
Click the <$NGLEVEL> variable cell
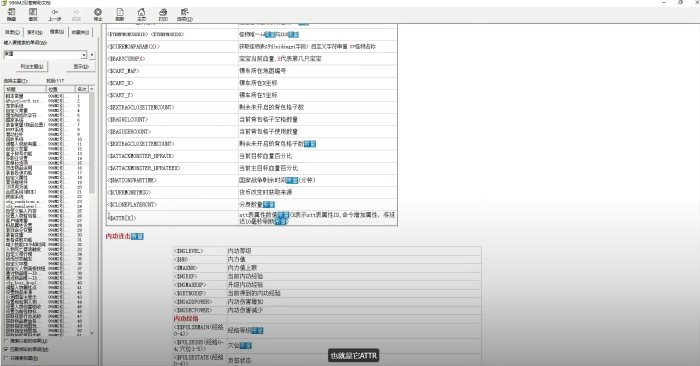pos(200,251)
